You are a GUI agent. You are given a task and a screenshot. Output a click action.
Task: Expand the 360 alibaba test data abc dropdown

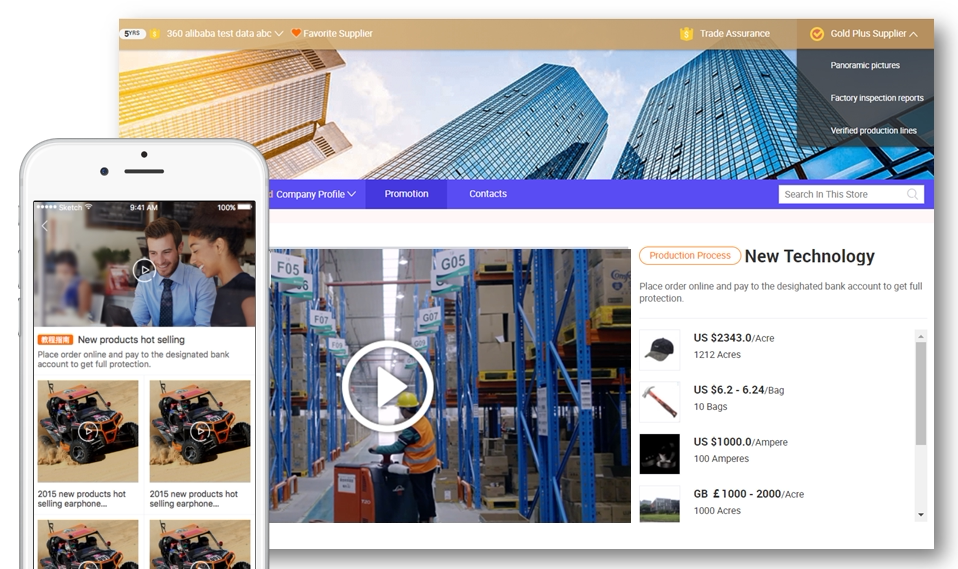tap(279, 34)
